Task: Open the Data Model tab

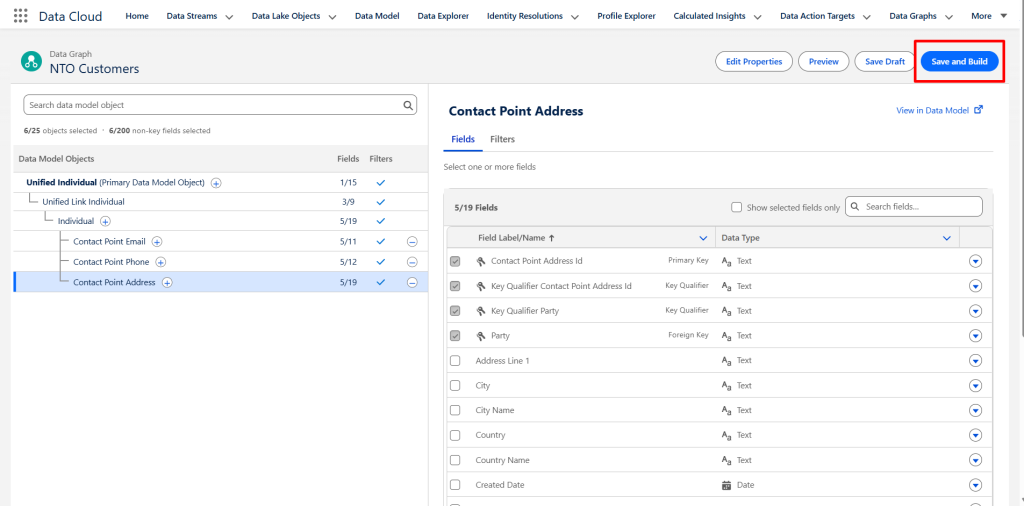Action: (377, 16)
